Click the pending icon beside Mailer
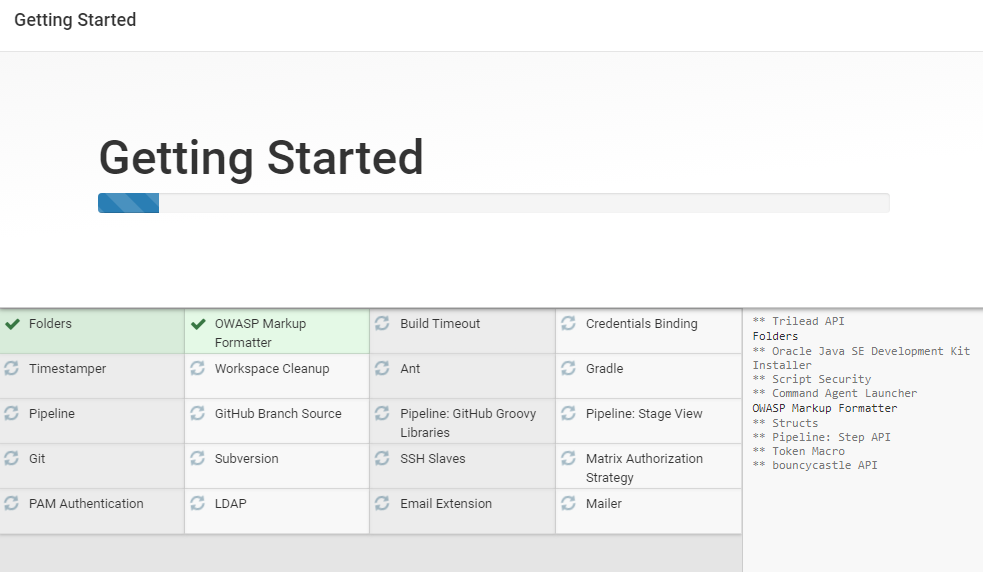983x572 pixels. 568,503
